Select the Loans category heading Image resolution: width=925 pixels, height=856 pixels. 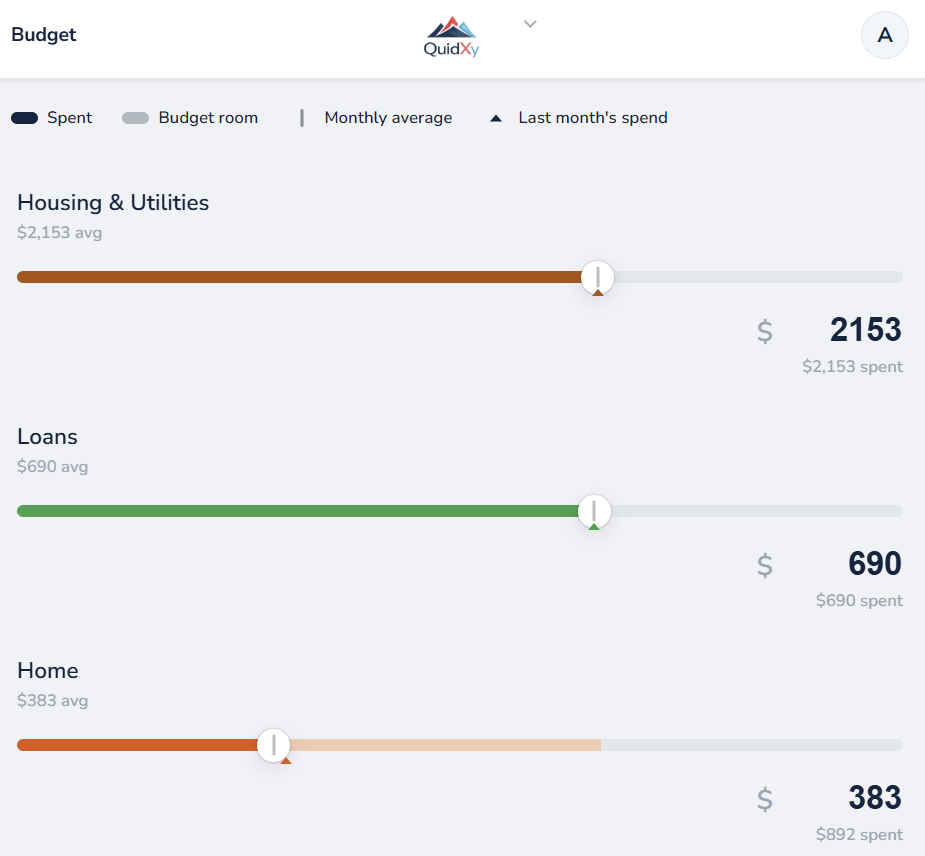[47, 437]
